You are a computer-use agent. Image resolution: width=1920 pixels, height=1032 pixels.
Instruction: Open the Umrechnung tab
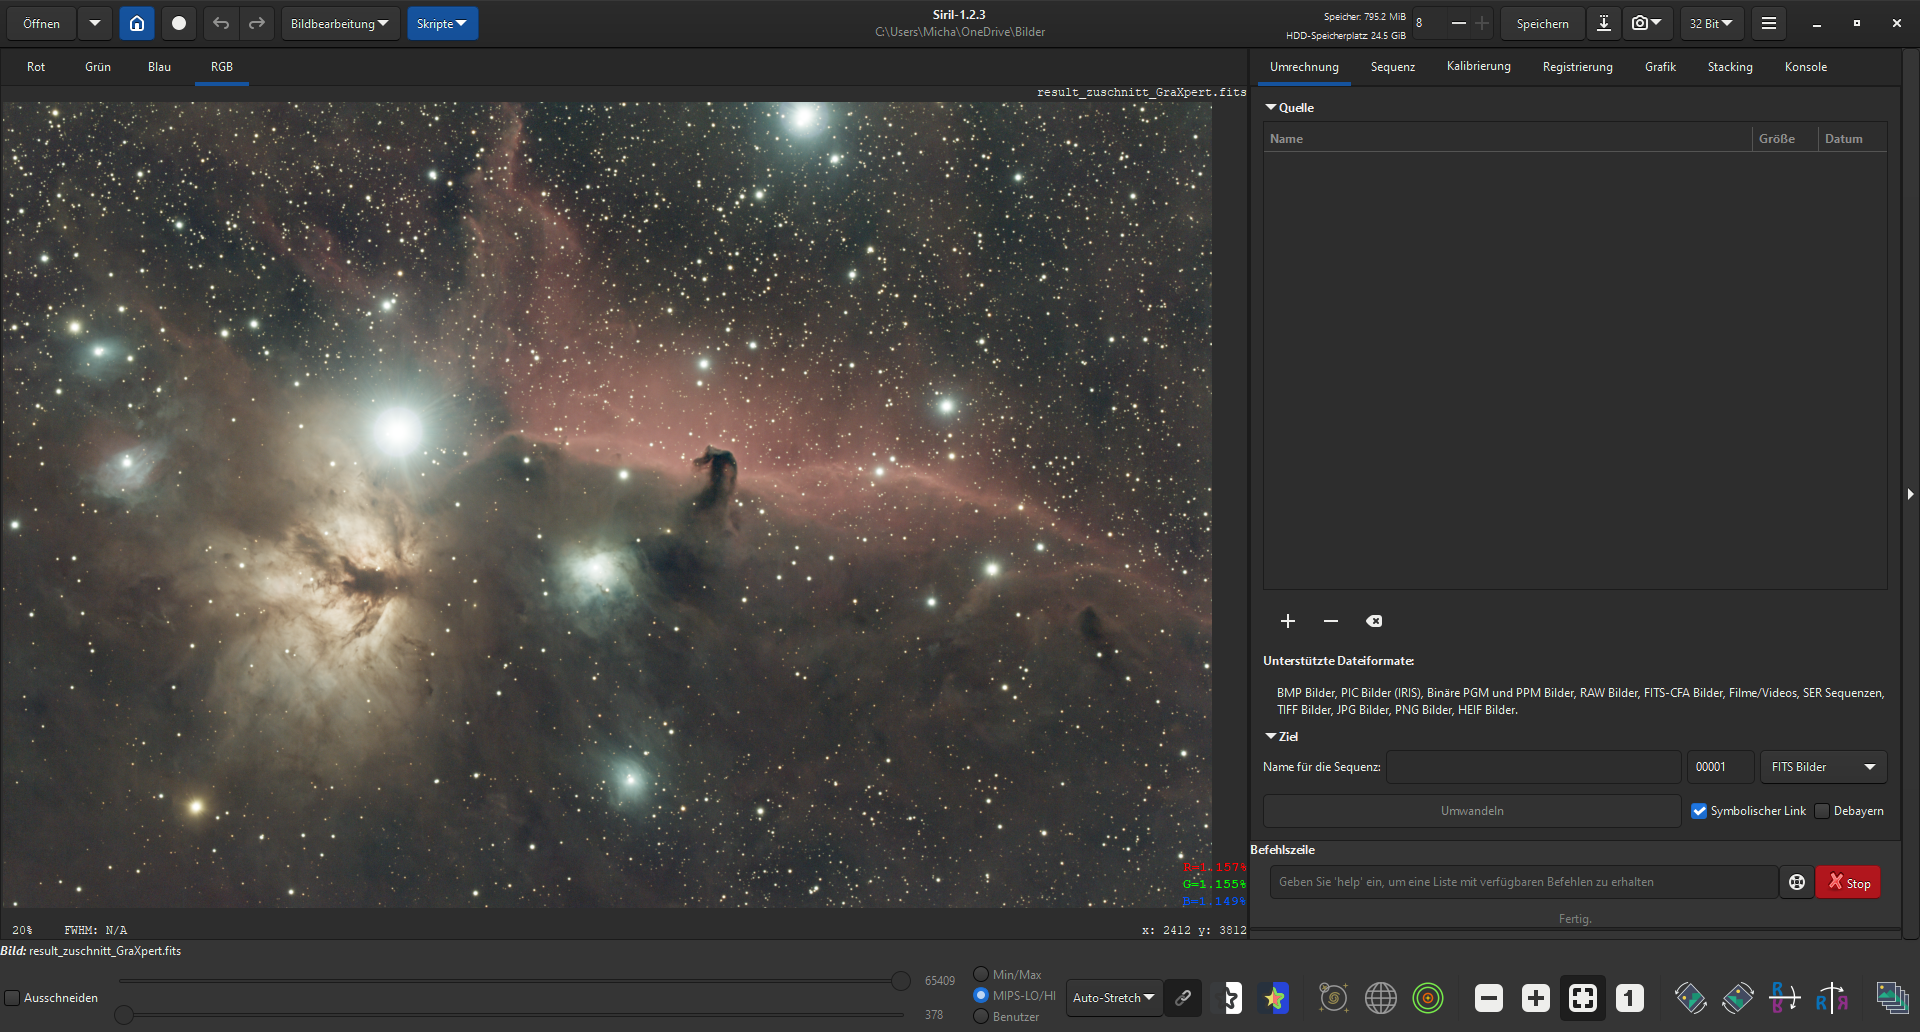1304,67
